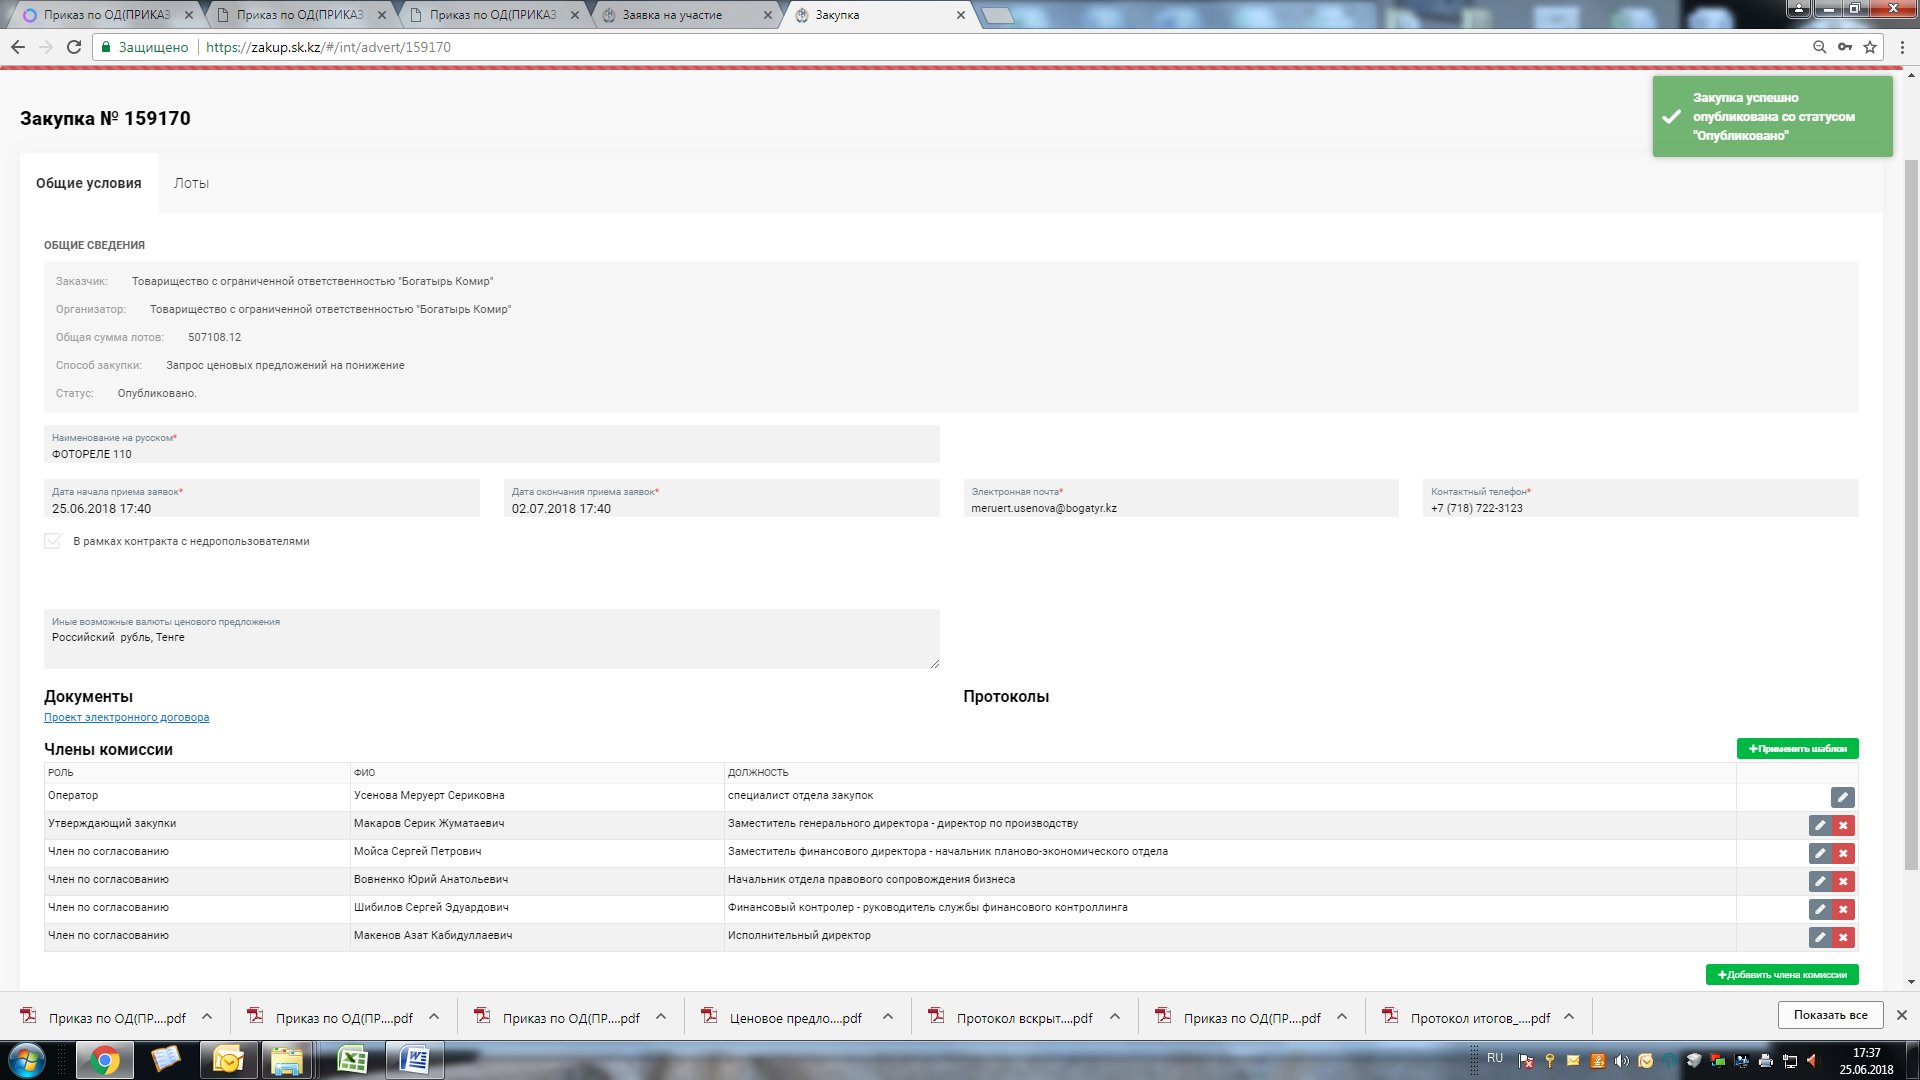The height and width of the screenshot is (1080, 1920).
Task: Close the downloads bar
Action: pyautogui.click(x=1902, y=1015)
